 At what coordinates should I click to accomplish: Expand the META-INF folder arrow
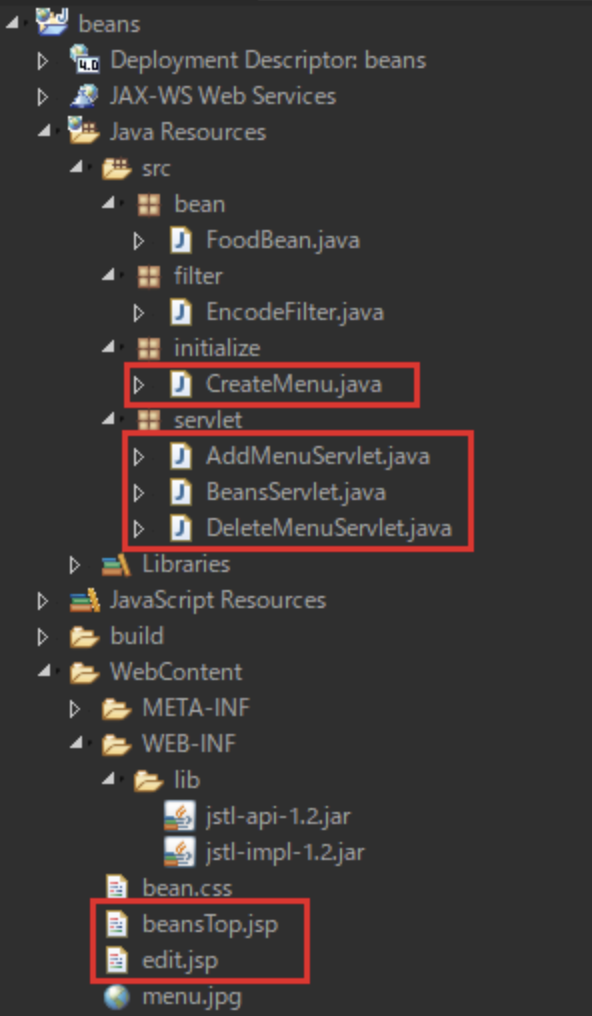pos(75,708)
